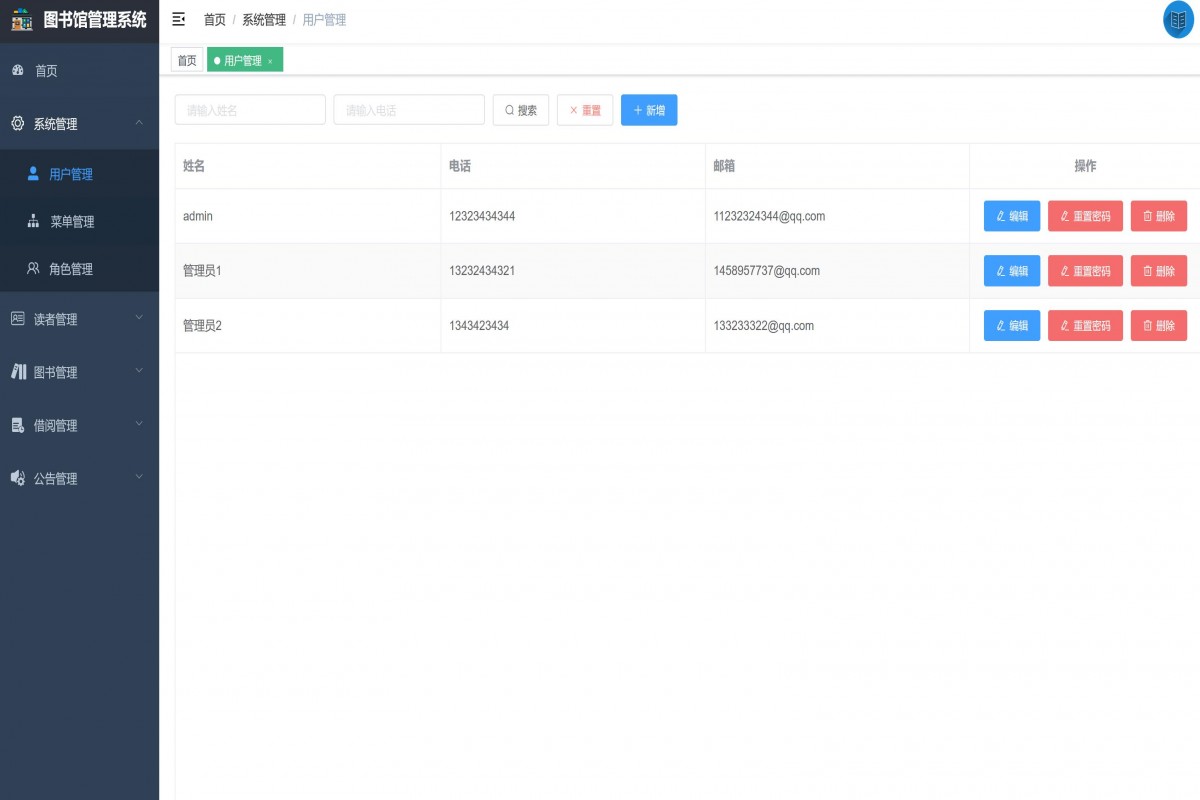The height and width of the screenshot is (800, 1200).
Task: Click 编辑 button for admin row
Action: 1012,216
